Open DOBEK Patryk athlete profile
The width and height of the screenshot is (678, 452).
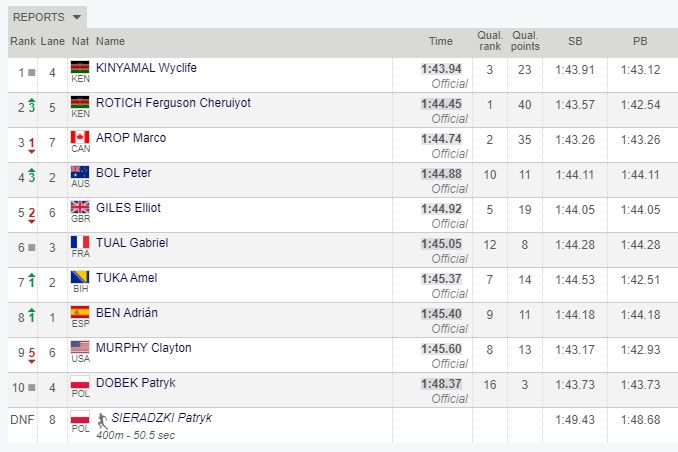point(136,383)
